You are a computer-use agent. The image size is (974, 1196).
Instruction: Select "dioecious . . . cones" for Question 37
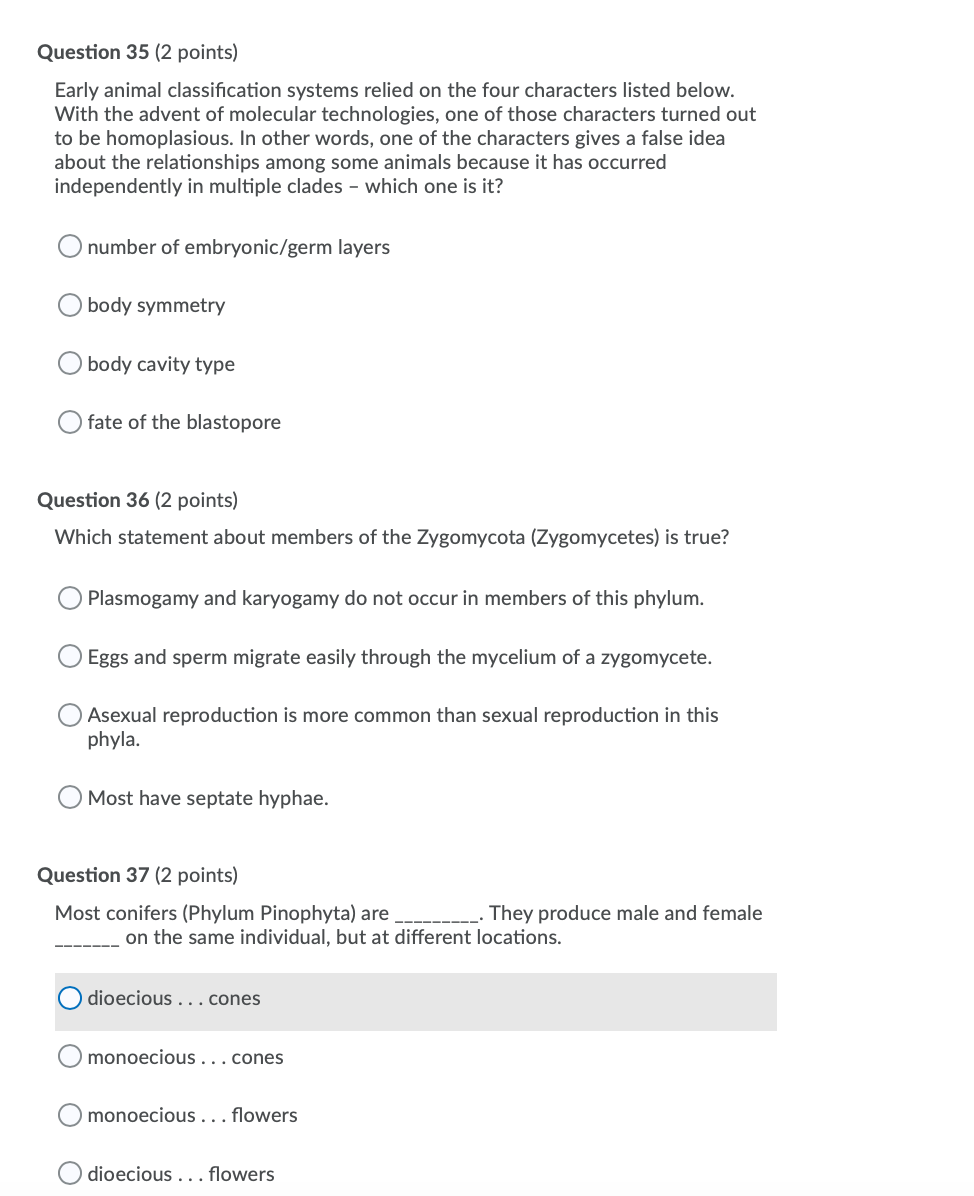(69, 997)
